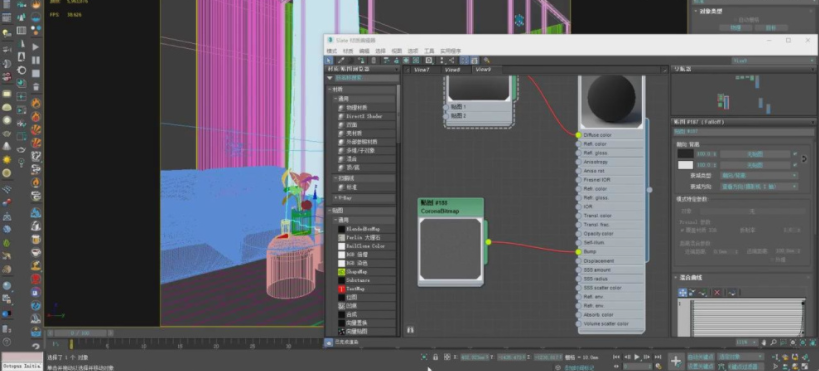Click the Show Shaded Material in Viewport icon
Screen dimensions: 819x371
tap(406, 61)
